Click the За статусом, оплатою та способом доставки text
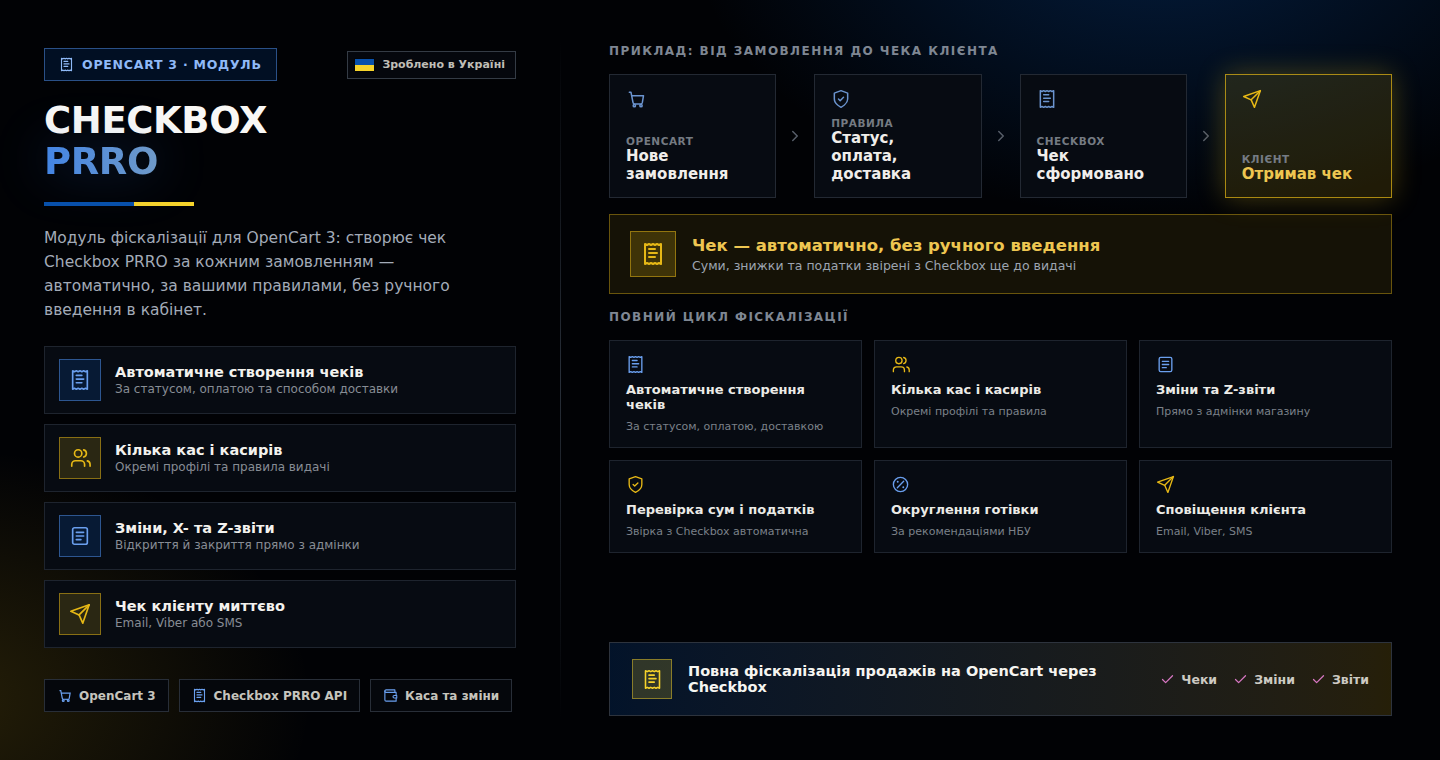1440x760 pixels. point(256,389)
